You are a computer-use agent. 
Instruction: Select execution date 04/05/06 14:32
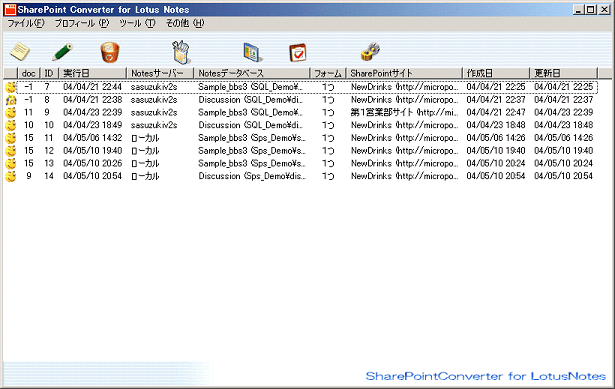[93, 138]
